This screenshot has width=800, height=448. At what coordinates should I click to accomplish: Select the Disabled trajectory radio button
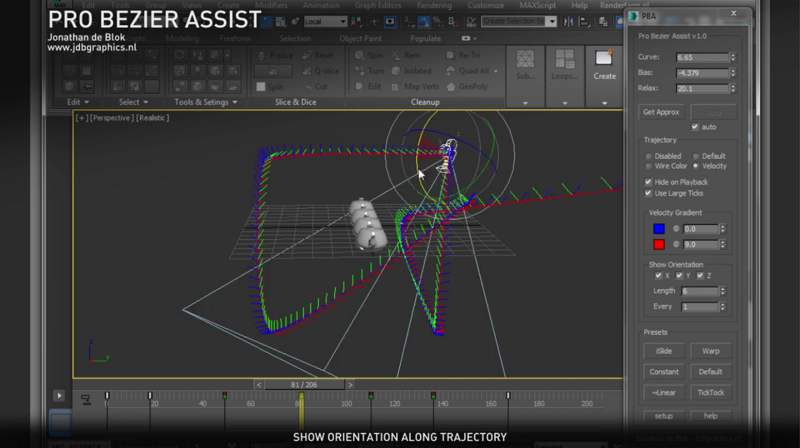coord(648,156)
